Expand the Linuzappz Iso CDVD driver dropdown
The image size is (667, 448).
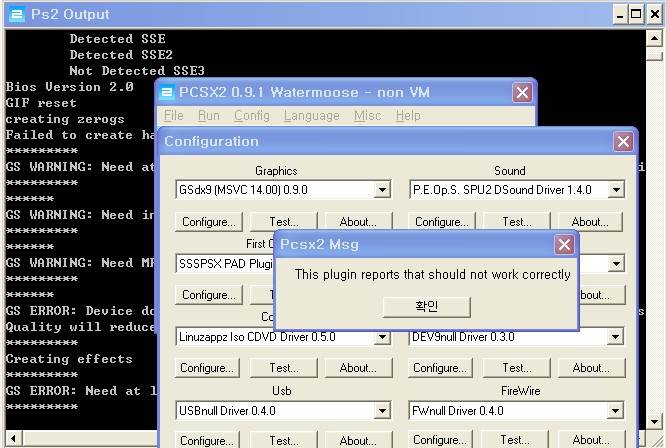coord(382,337)
